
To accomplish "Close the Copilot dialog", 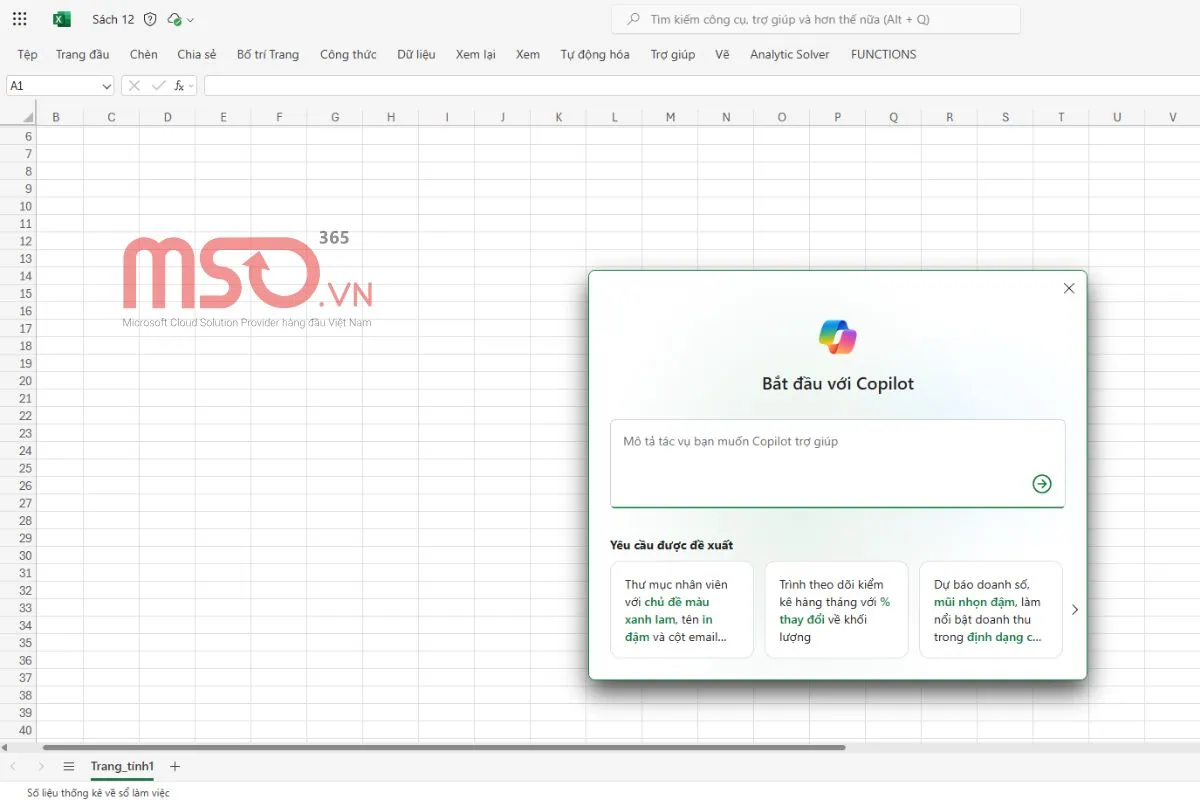I will (1068, 288).
